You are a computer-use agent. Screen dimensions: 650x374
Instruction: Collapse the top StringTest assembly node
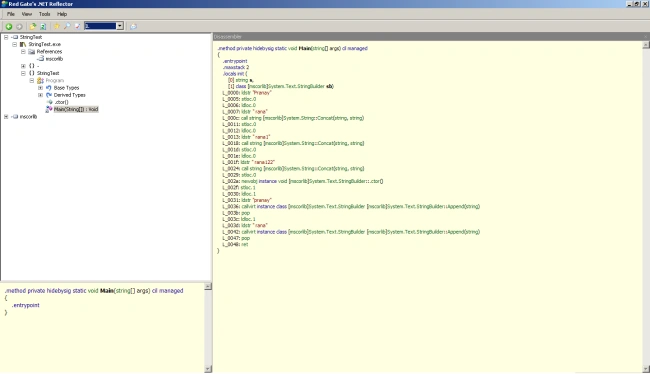click(x=6, y=37)
